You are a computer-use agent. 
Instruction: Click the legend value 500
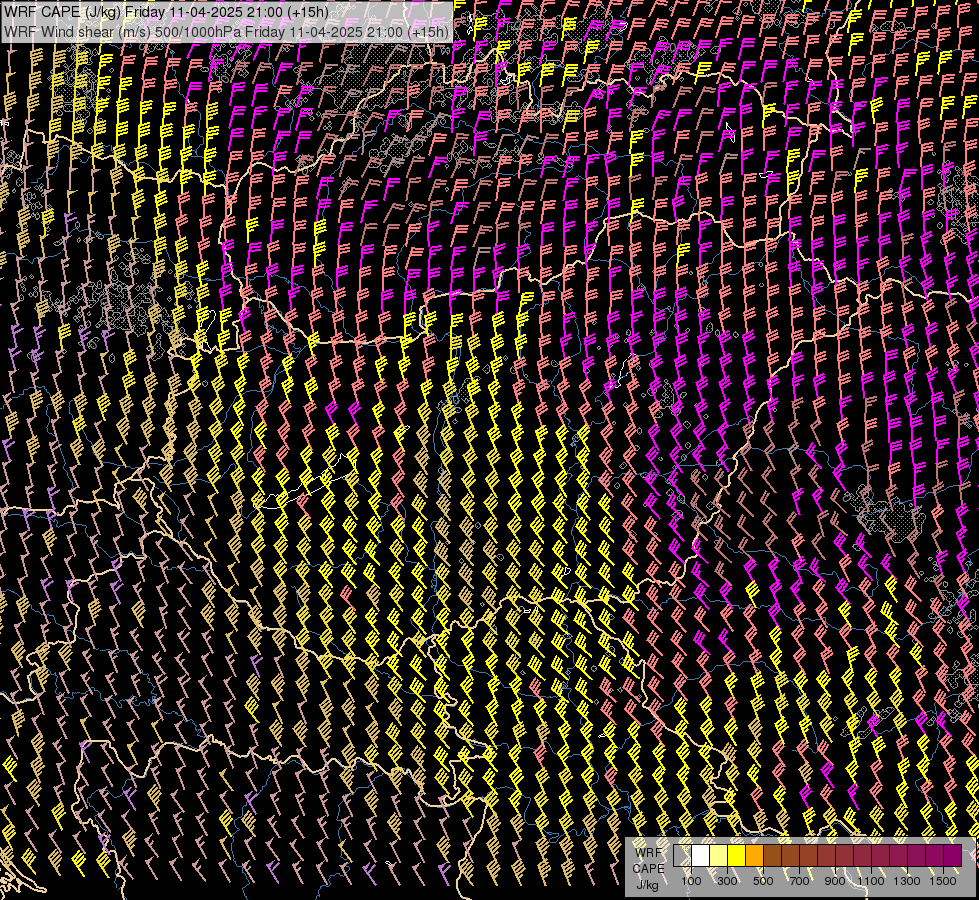tap(763, 881)
